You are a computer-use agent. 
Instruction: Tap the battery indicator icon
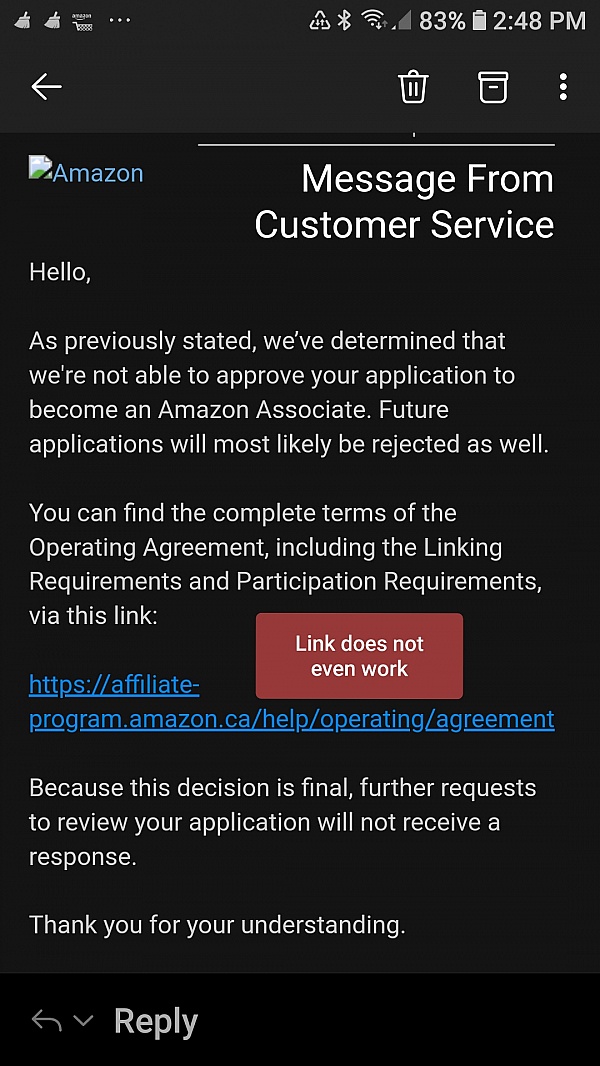click(x=479, y=20)
